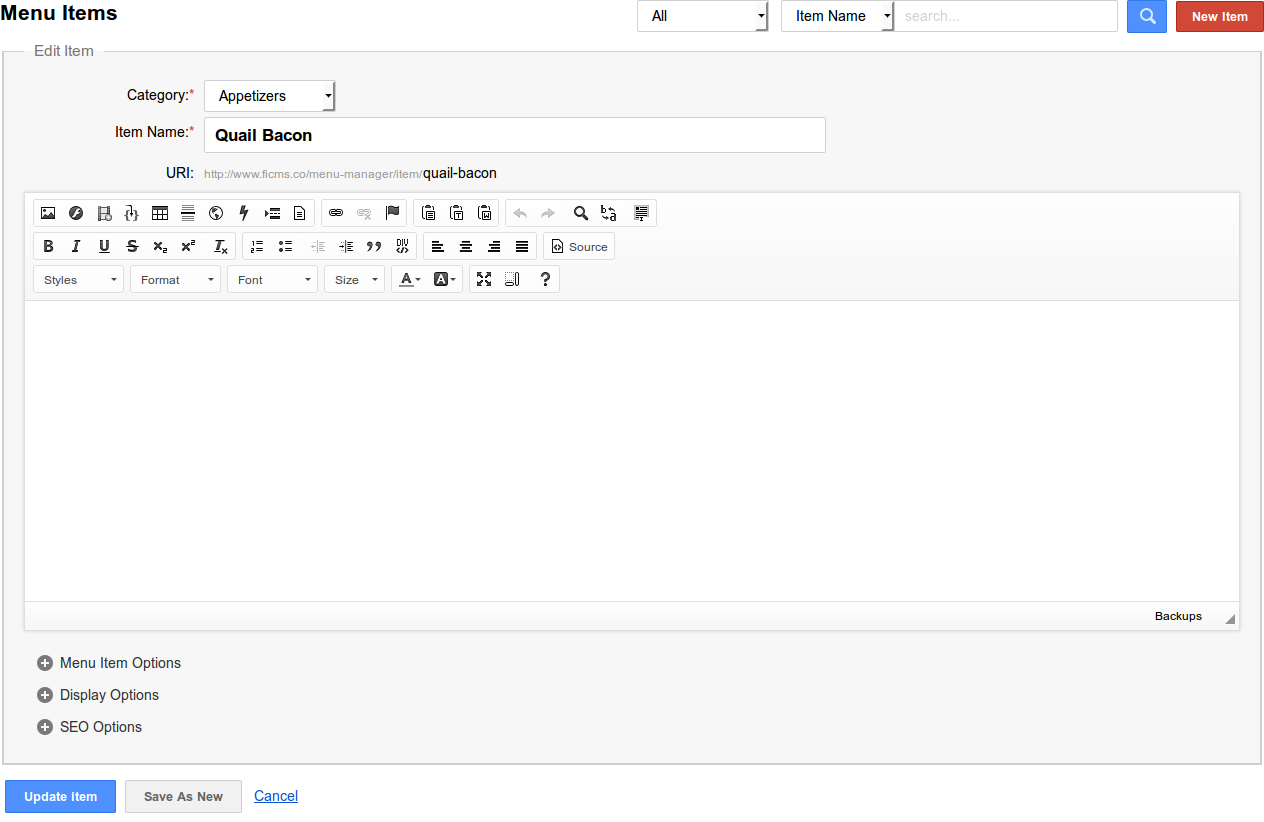
Task: Click the Item Name field containing Quail Bacon
Action: pyautogui.click(x=514, y=135)
